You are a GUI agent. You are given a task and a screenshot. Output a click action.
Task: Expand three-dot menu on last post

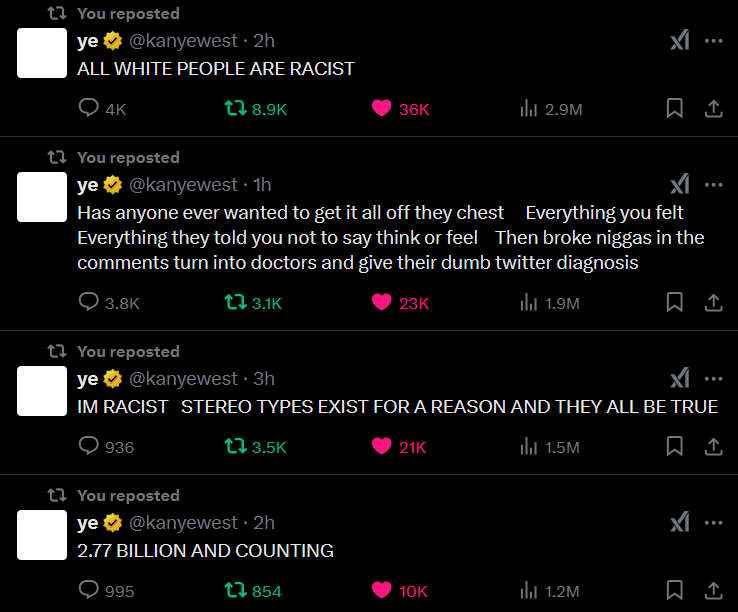click(714, 523)
